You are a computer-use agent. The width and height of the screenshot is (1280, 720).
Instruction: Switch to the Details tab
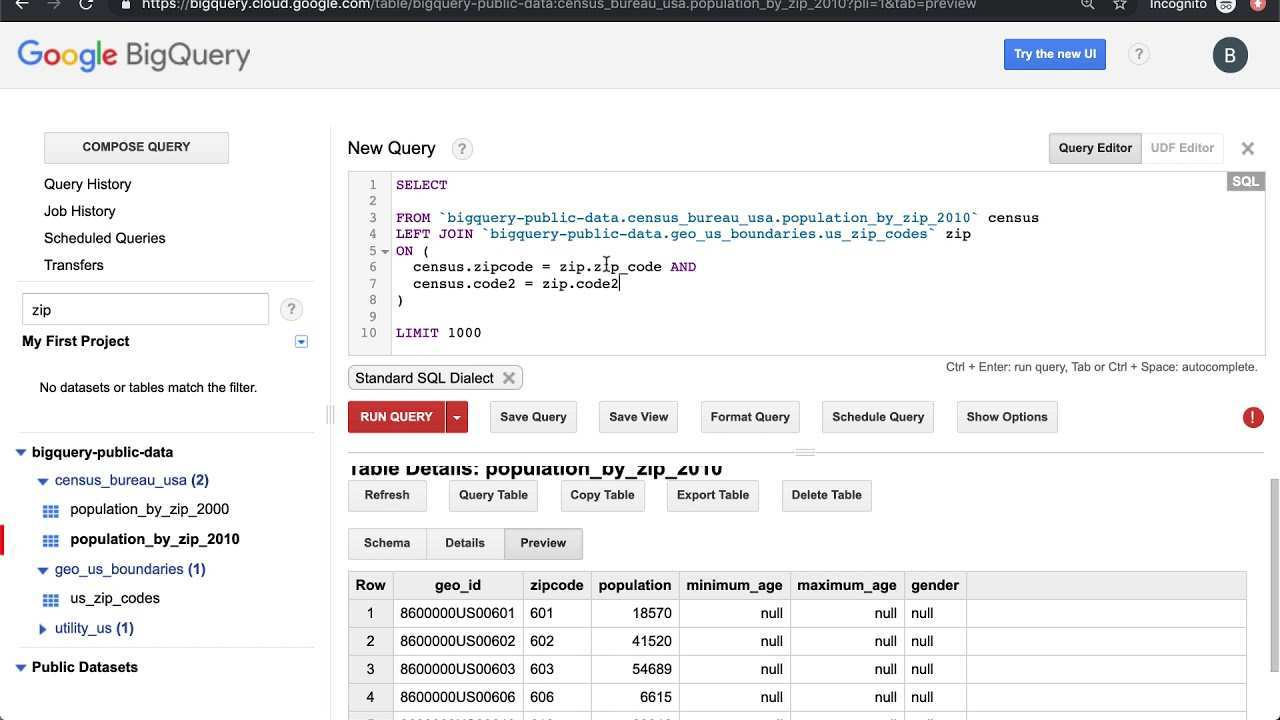465,543
